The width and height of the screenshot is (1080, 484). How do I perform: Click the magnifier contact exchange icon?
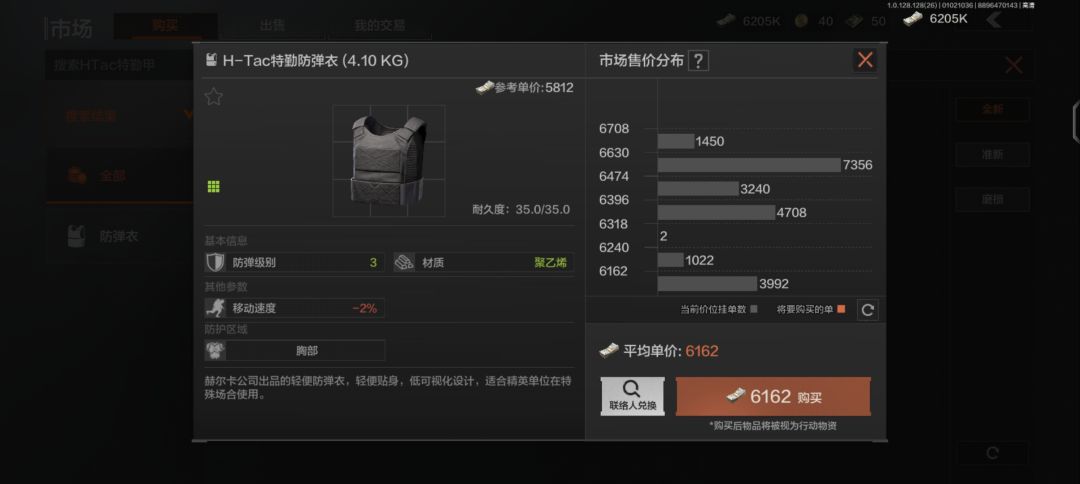(631, 389)
